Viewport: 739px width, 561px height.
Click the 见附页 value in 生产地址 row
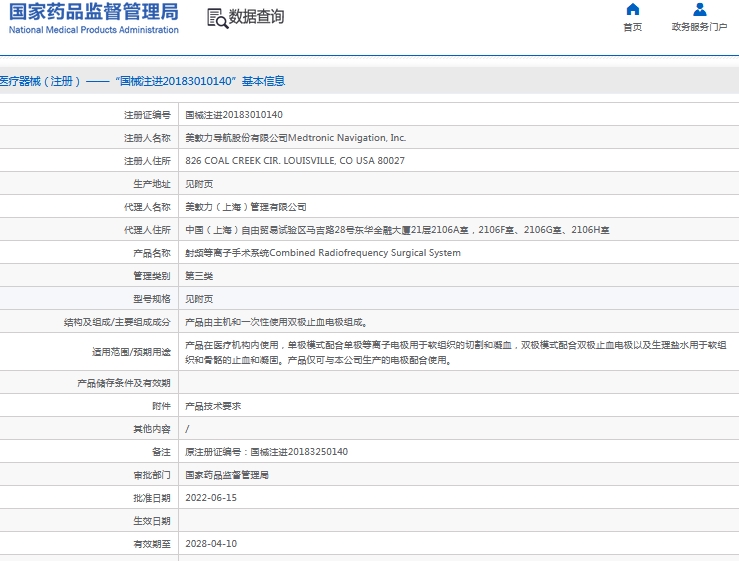pyautogui.click(x=199, y=184)
